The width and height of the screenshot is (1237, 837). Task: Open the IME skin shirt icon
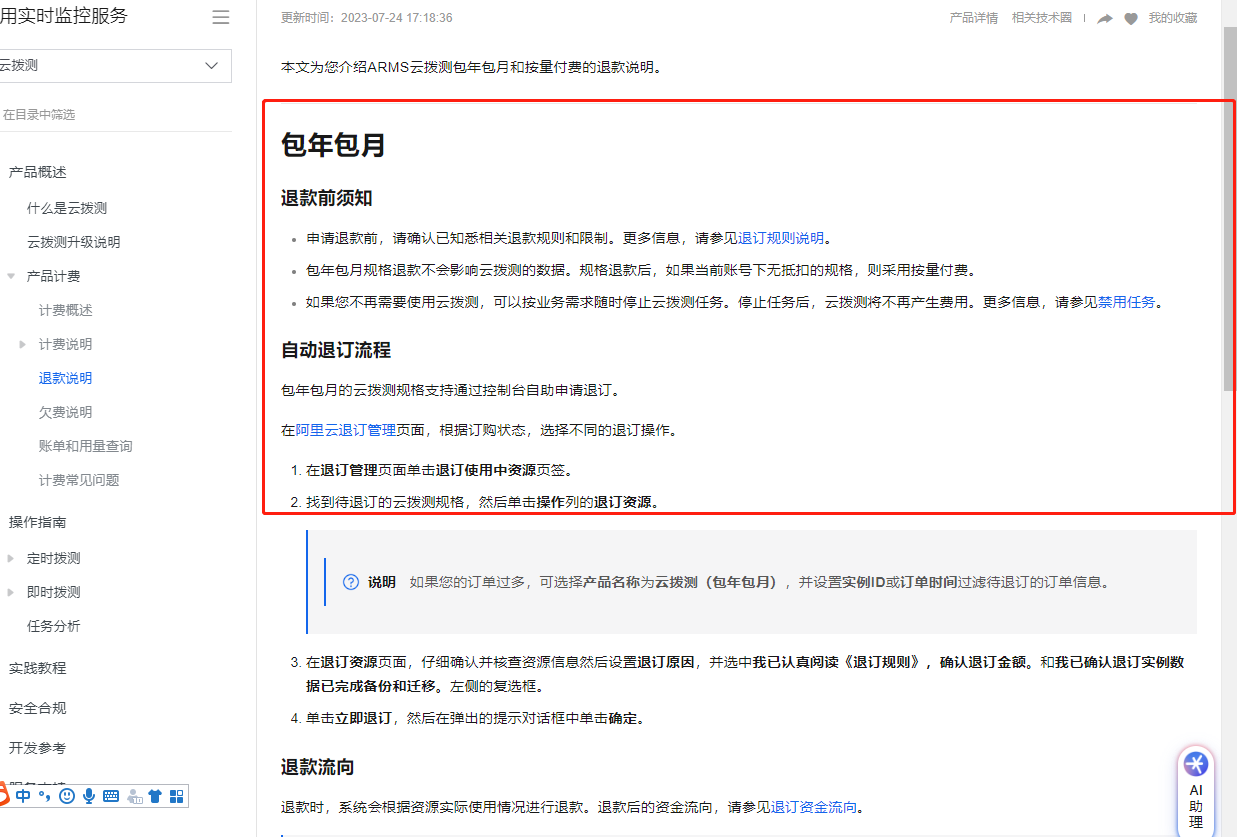point(155,796)
